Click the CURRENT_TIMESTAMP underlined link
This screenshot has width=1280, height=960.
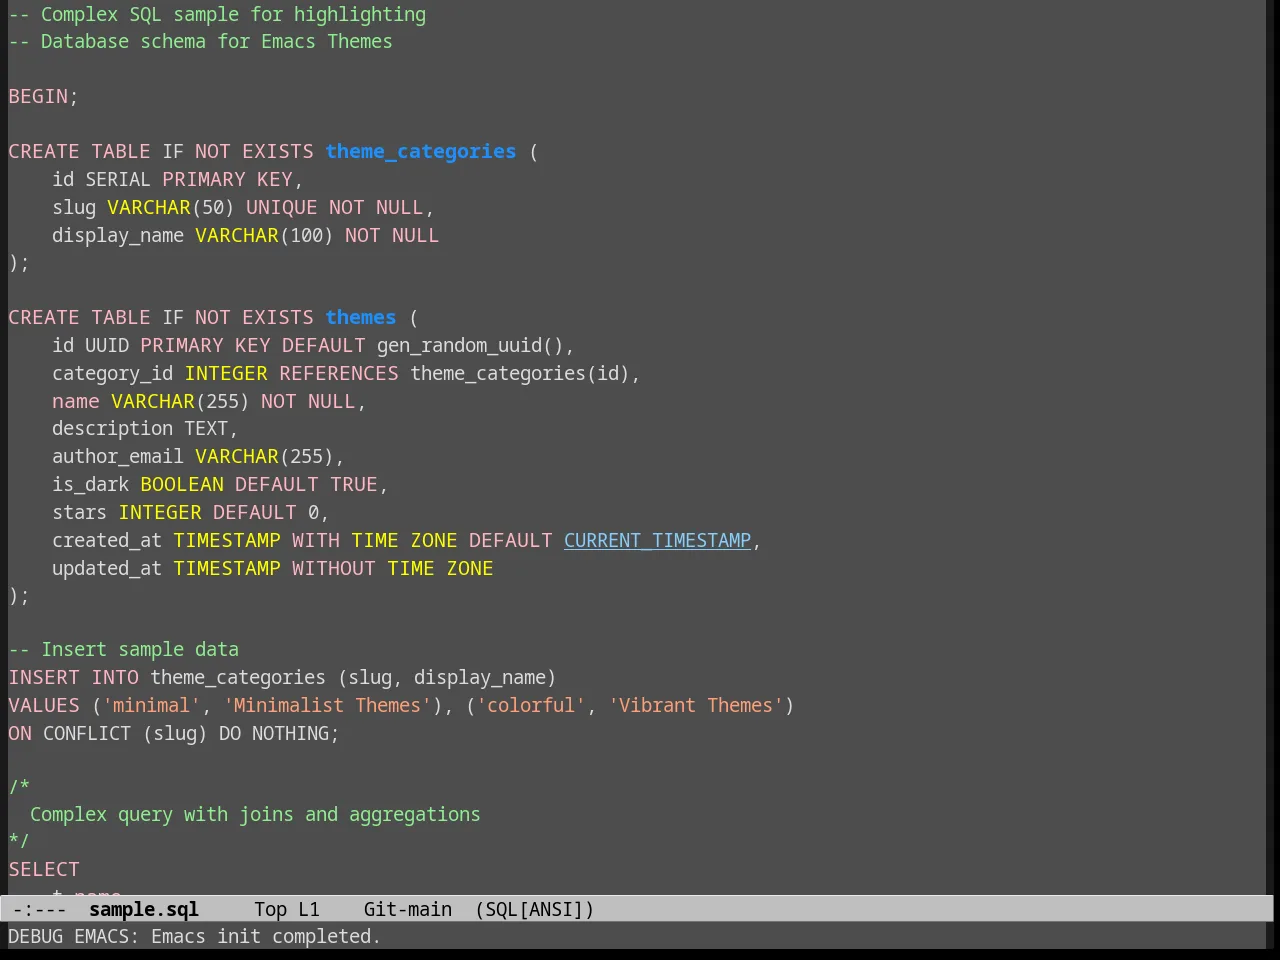click(657, 540)
